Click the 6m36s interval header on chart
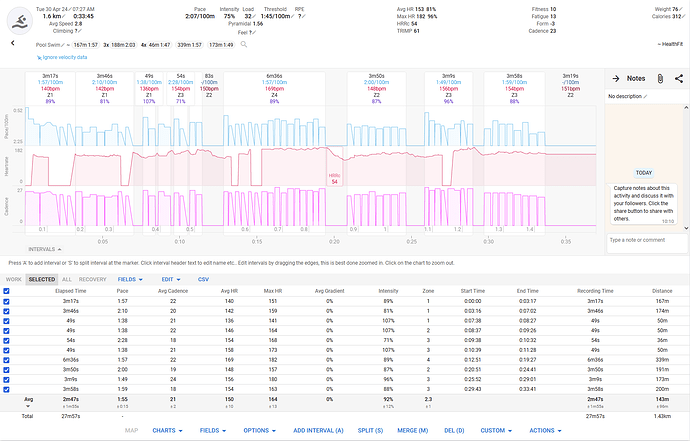Screen dimensions: 690x441 pos(274,88)
